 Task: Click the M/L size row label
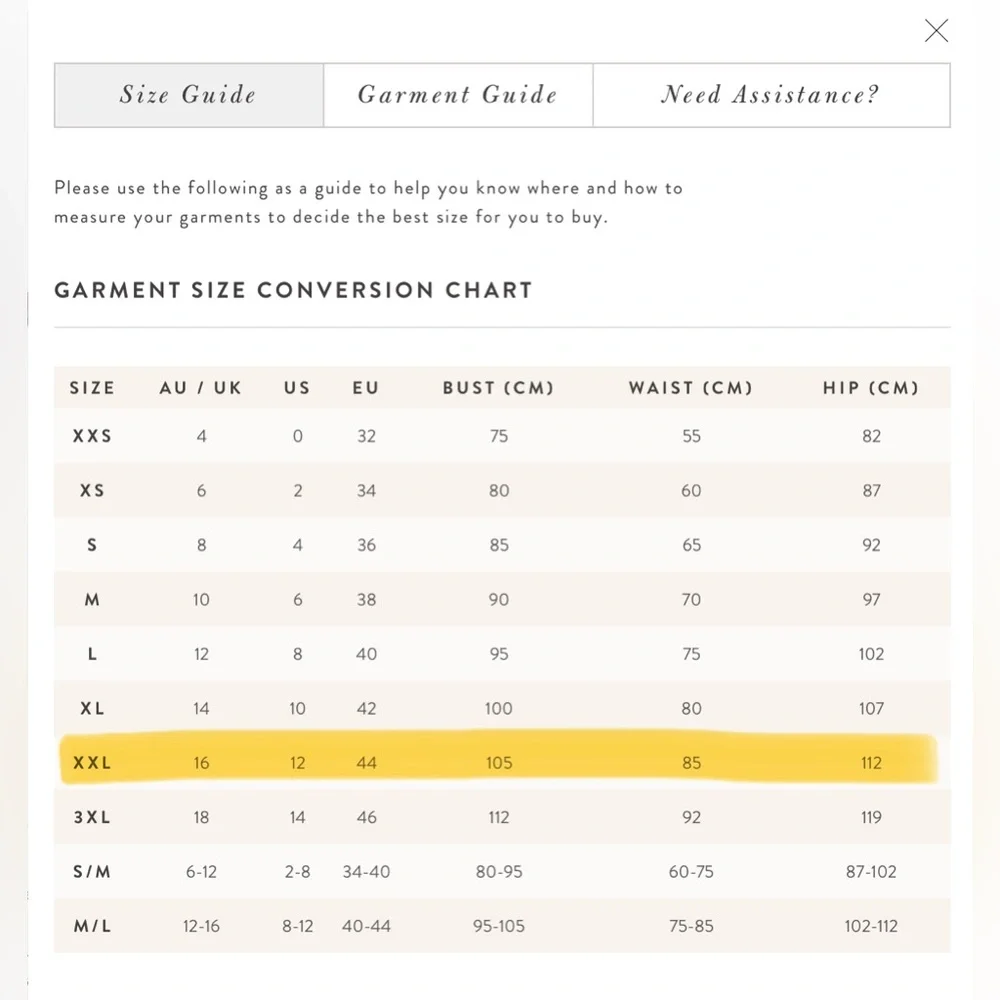tap(92, 926)
